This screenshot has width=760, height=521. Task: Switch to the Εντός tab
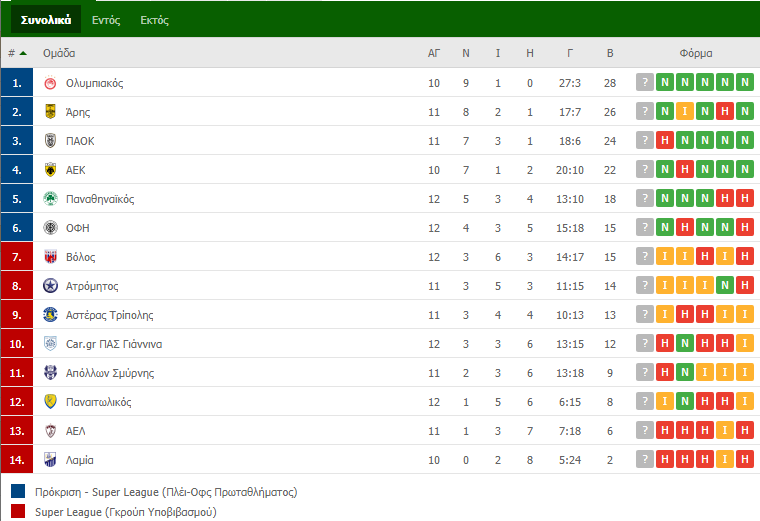coord(106,20)
